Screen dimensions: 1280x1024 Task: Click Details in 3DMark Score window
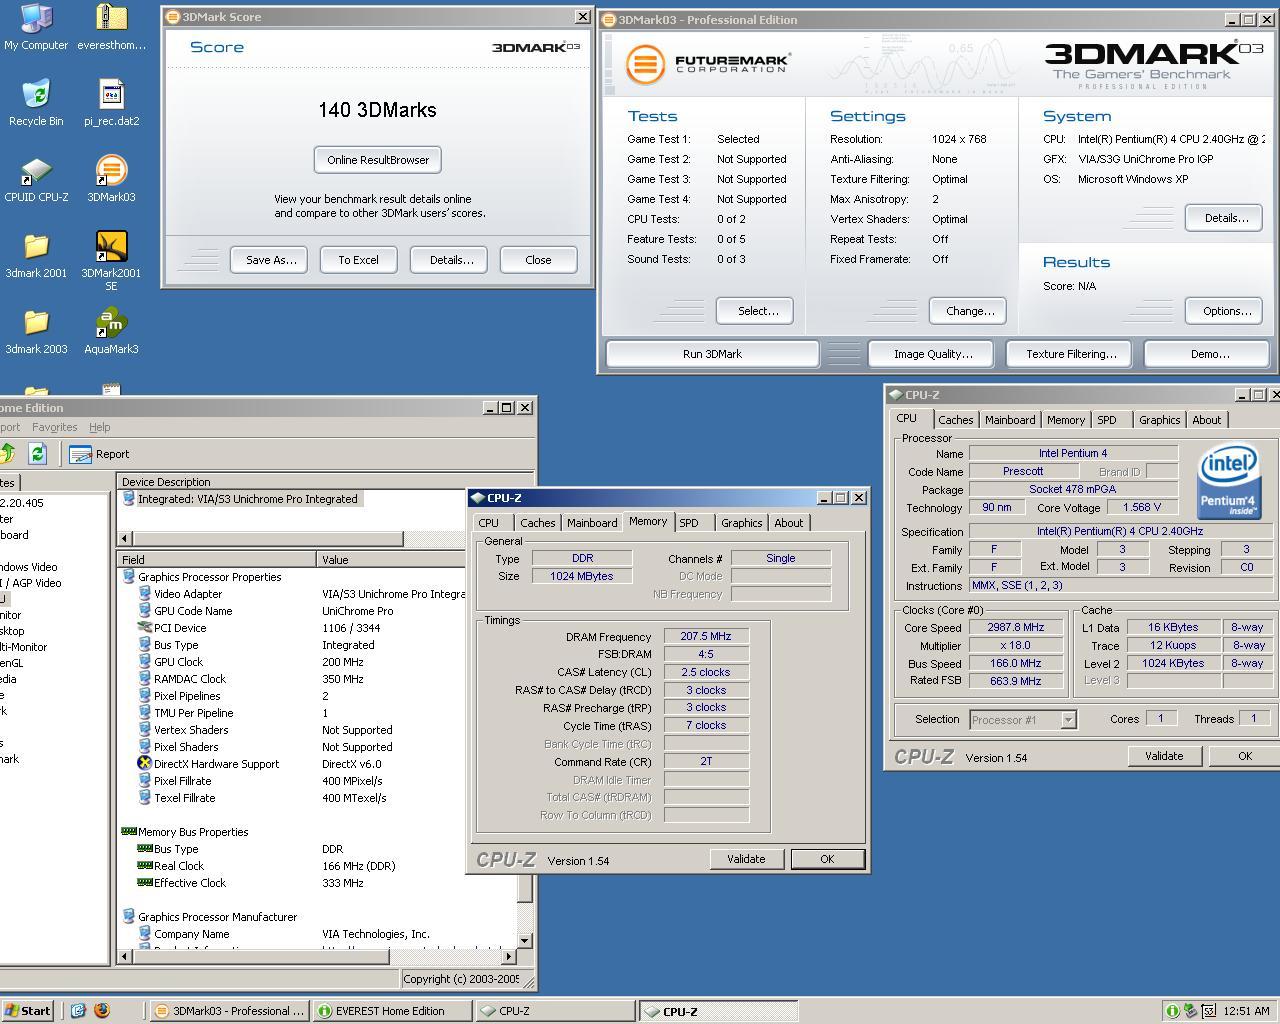point(451,260)
